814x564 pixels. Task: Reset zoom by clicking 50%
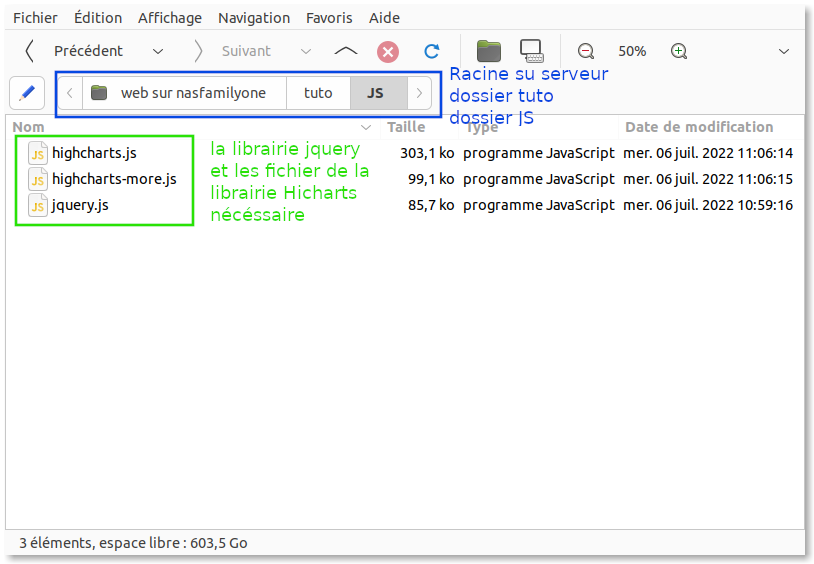632,51
